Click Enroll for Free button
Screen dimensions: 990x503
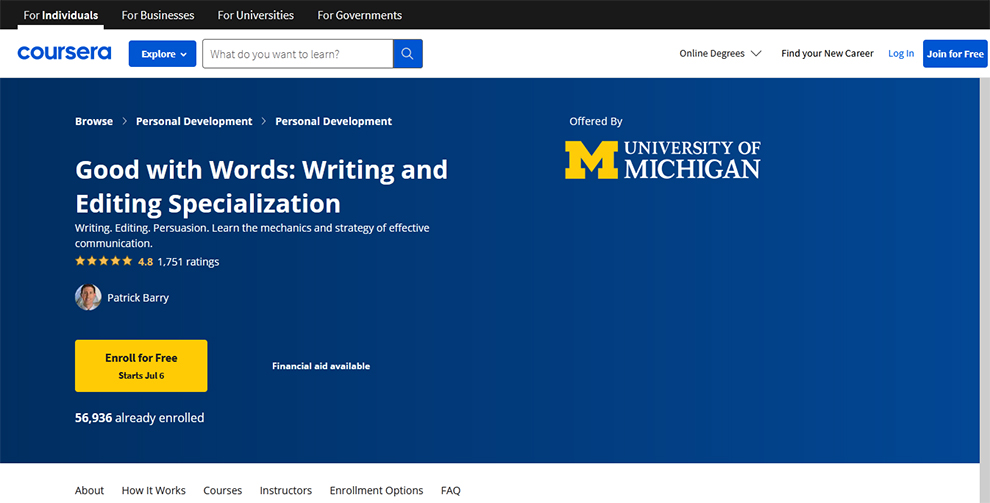click(141, 365)
